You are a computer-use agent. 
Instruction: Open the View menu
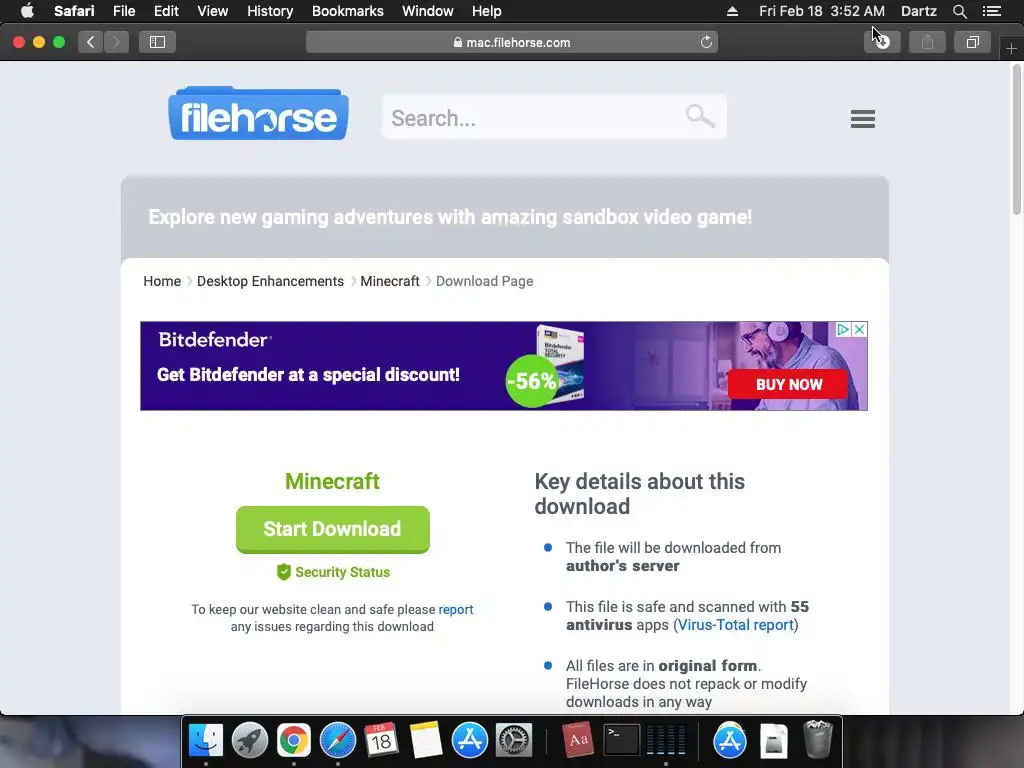212,11
